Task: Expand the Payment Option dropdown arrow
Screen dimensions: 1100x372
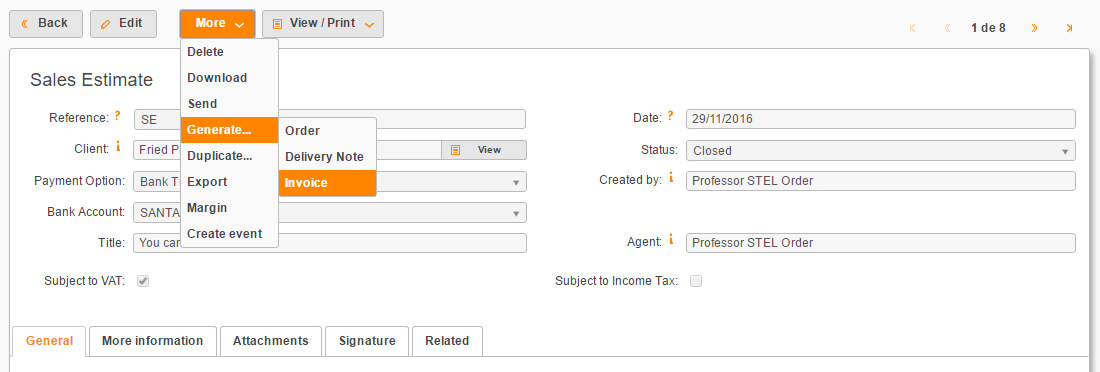Action: click(516, 182)
